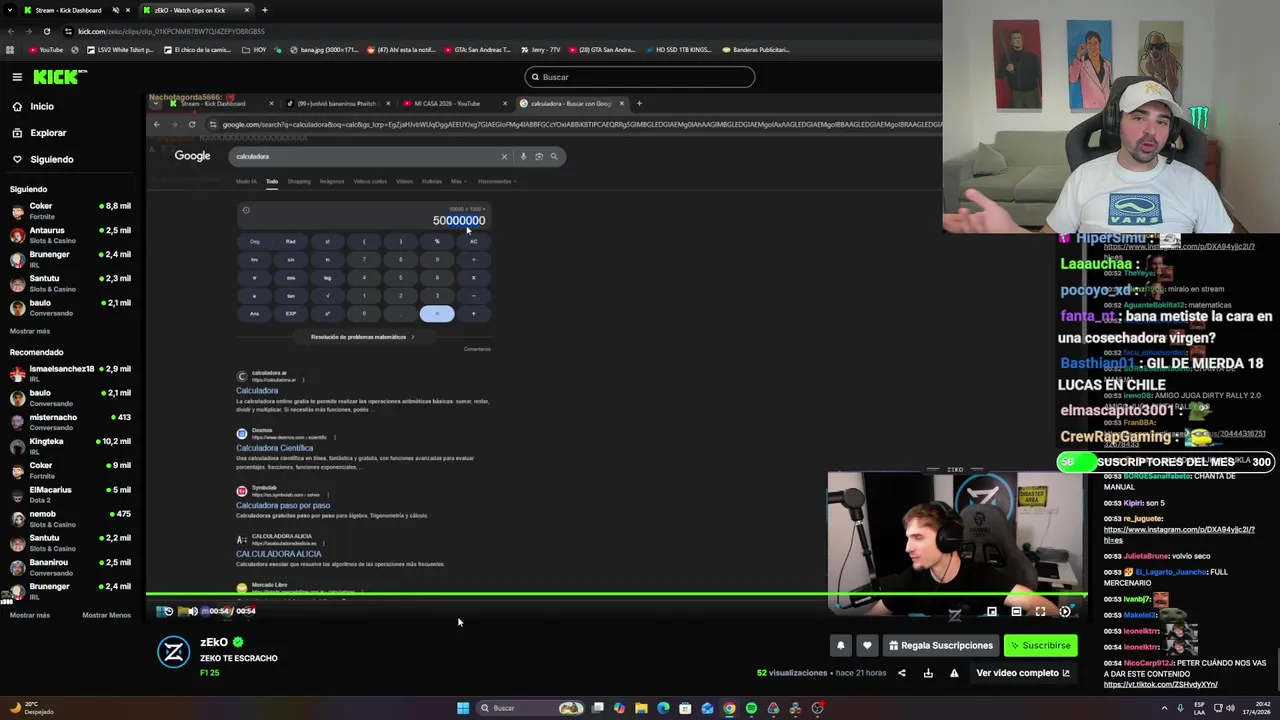Click the clip progress bar

click(x=615, y=595)
